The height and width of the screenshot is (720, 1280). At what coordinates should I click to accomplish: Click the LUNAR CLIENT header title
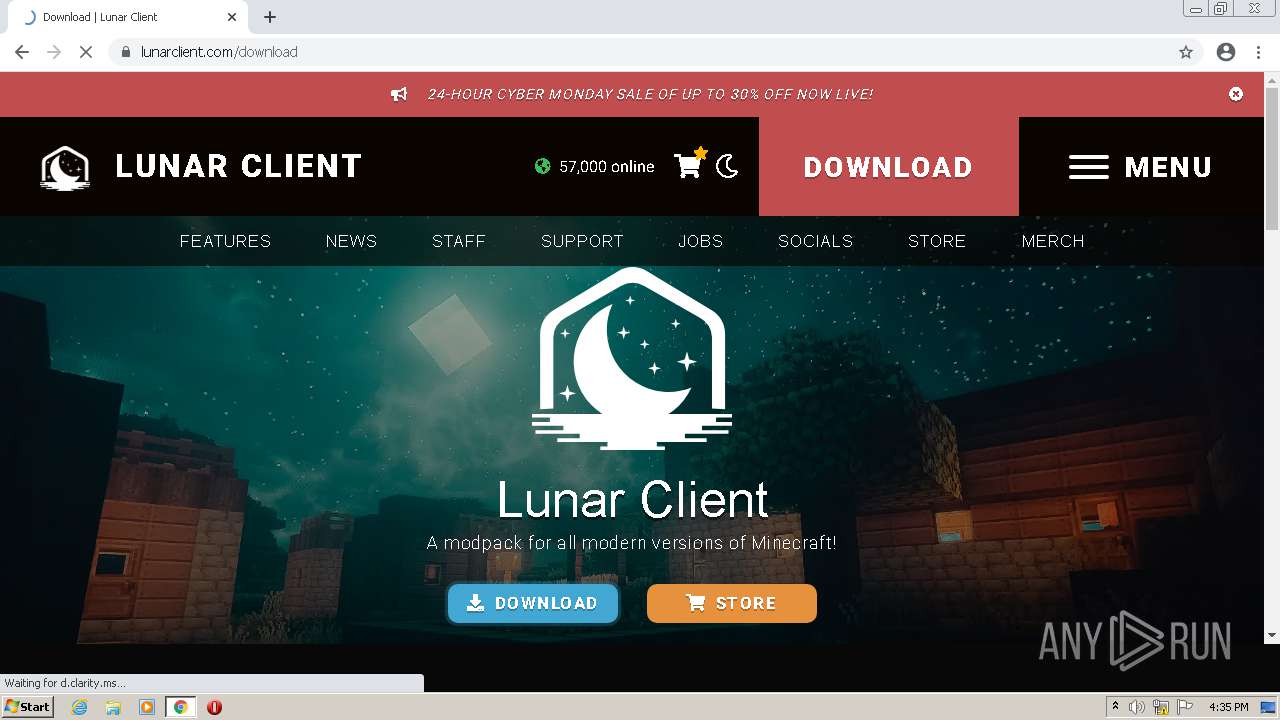pyautogui.click(x=238, y=166)
